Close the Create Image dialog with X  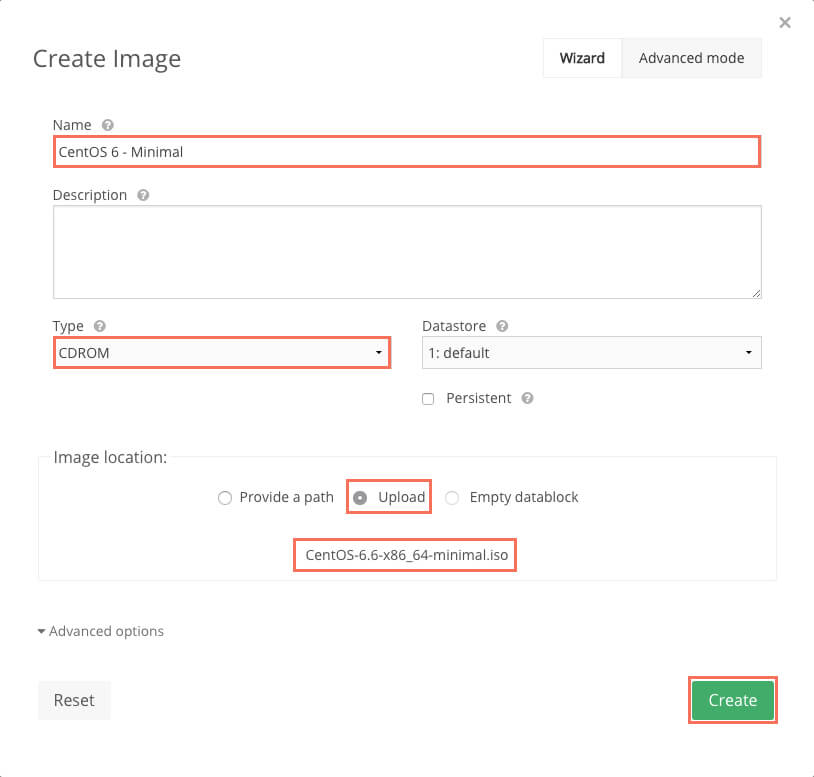pos(785,23)
